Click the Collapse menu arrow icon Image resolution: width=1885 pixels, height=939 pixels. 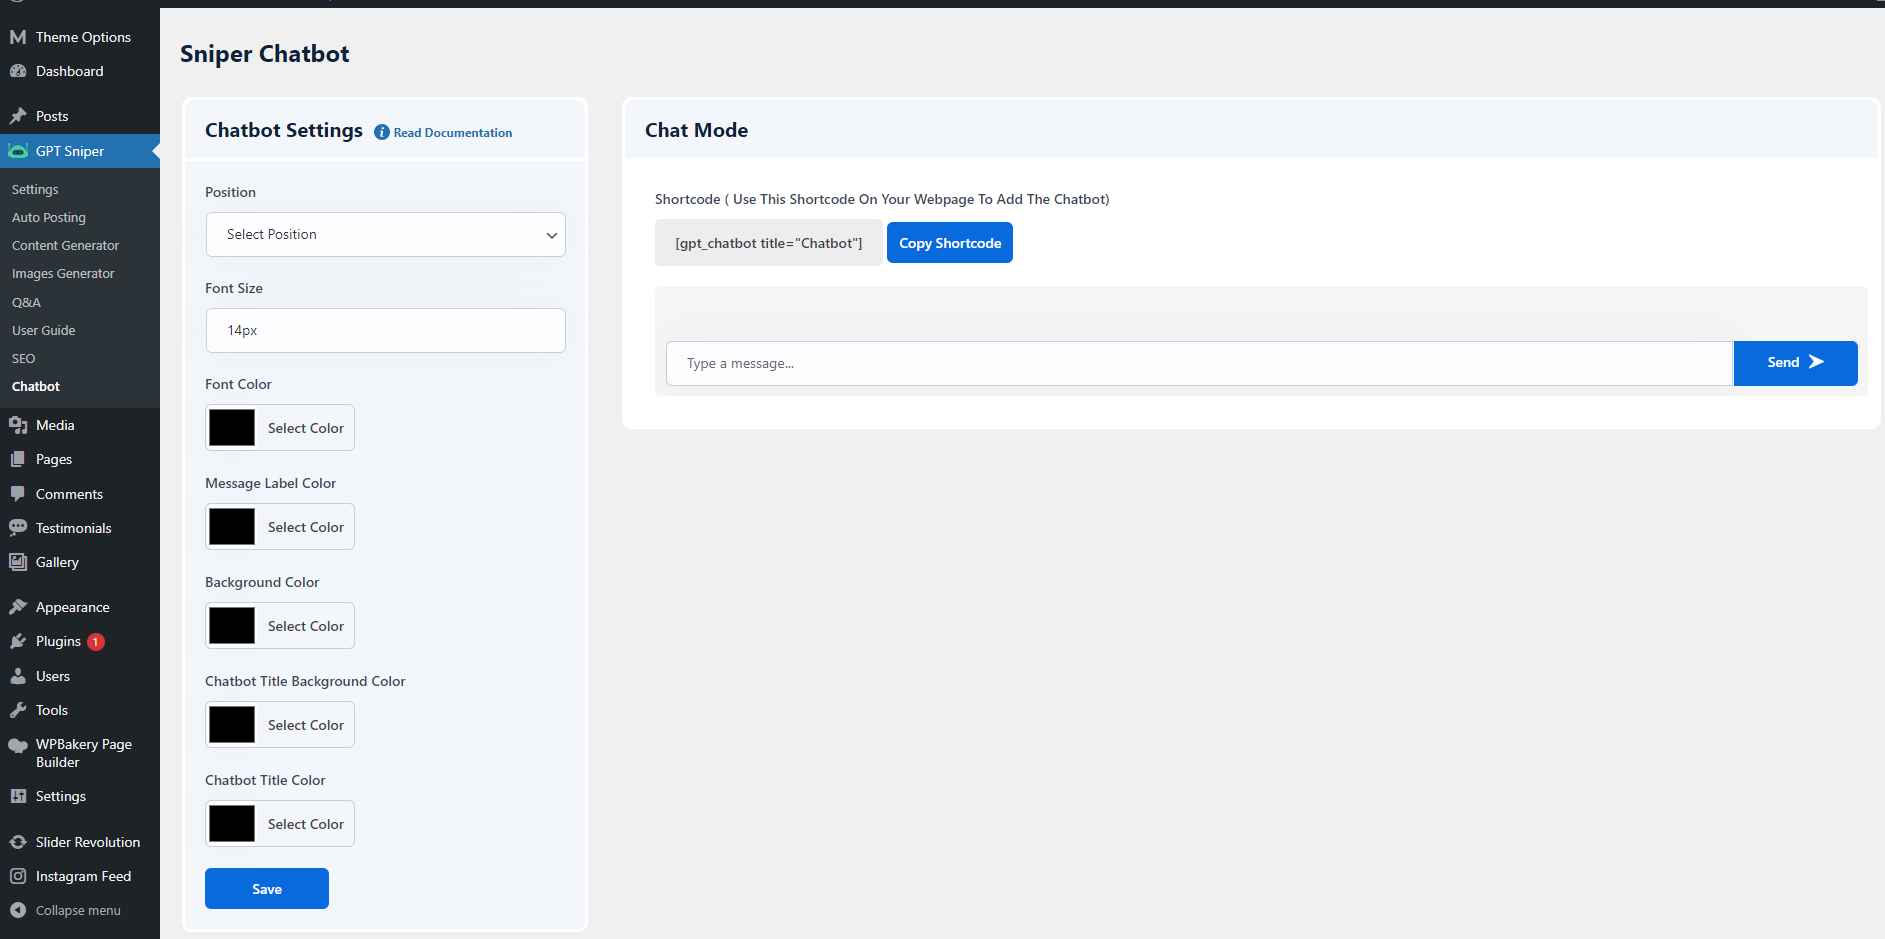point(18,910)
